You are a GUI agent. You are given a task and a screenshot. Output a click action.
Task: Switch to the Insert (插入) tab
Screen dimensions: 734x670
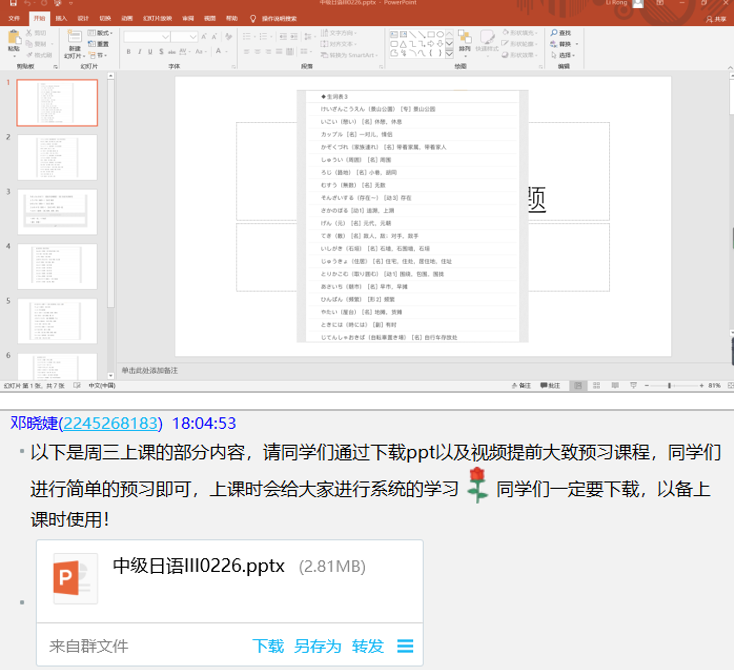point(61,18)
